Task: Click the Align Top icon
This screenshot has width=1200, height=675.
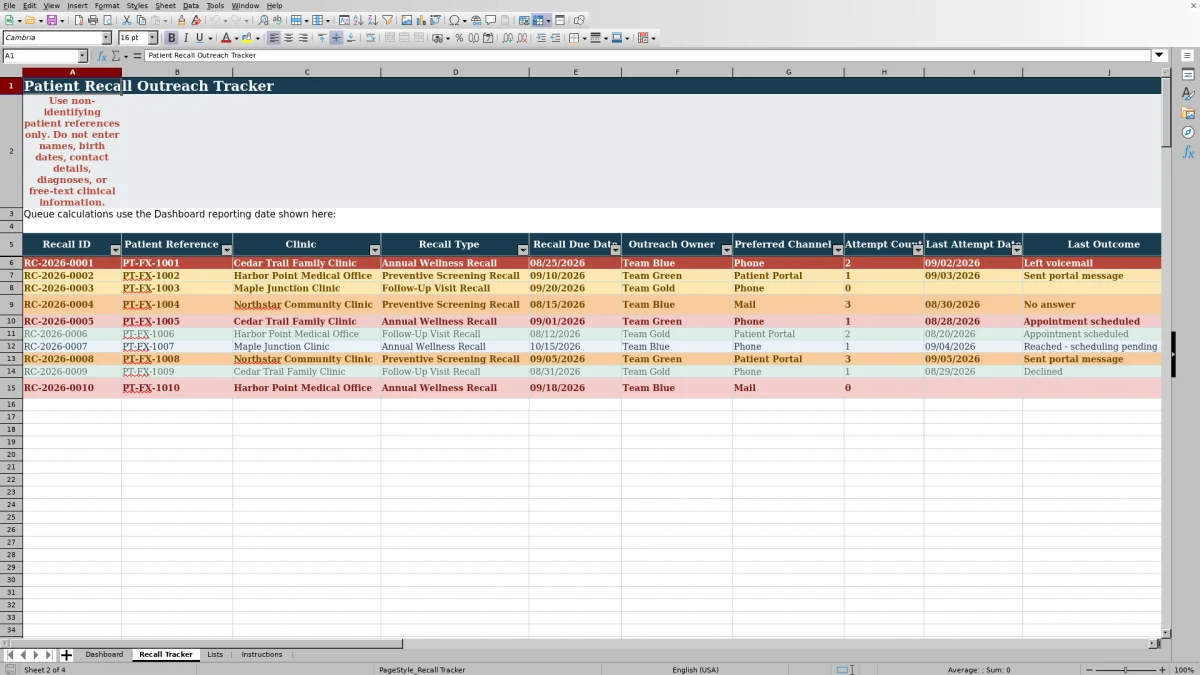Action: point(322,38)
